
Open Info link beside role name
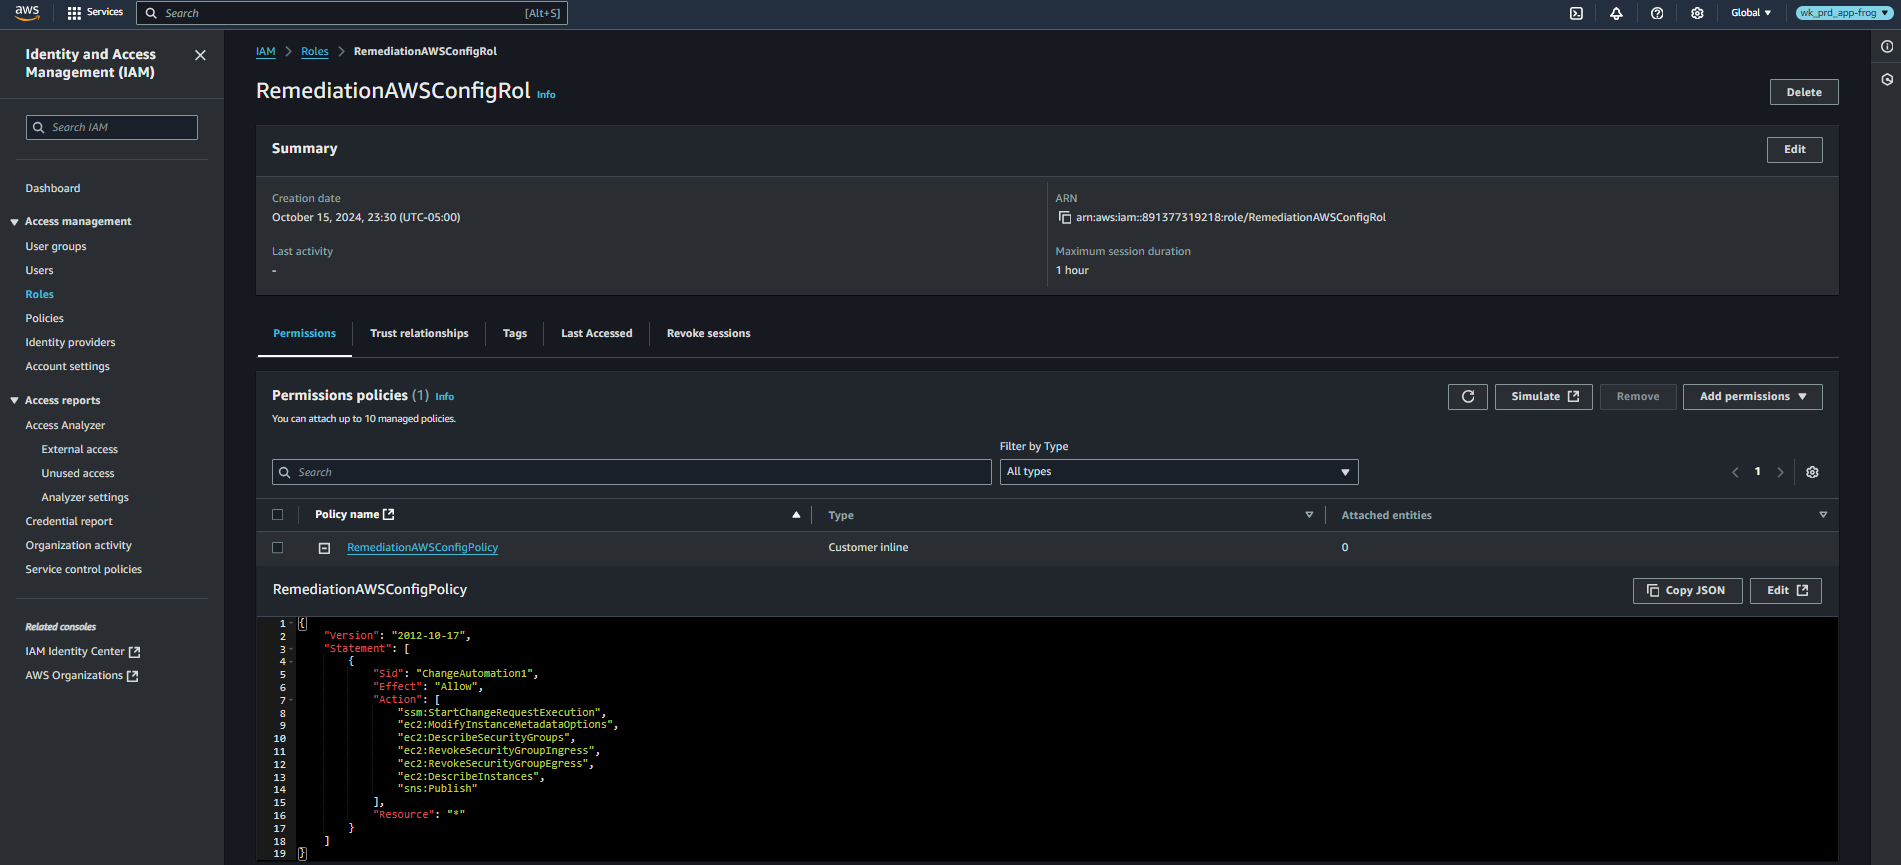point(546,95)
